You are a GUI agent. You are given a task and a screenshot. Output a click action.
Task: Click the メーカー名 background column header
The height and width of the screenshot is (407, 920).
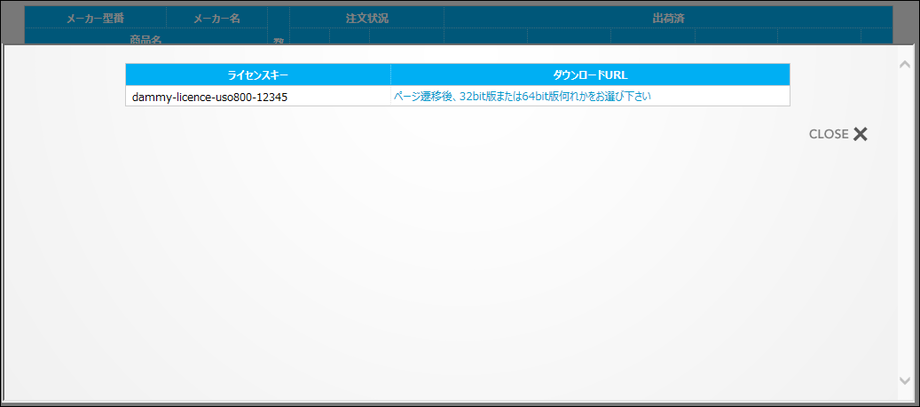tap(216, 19)
